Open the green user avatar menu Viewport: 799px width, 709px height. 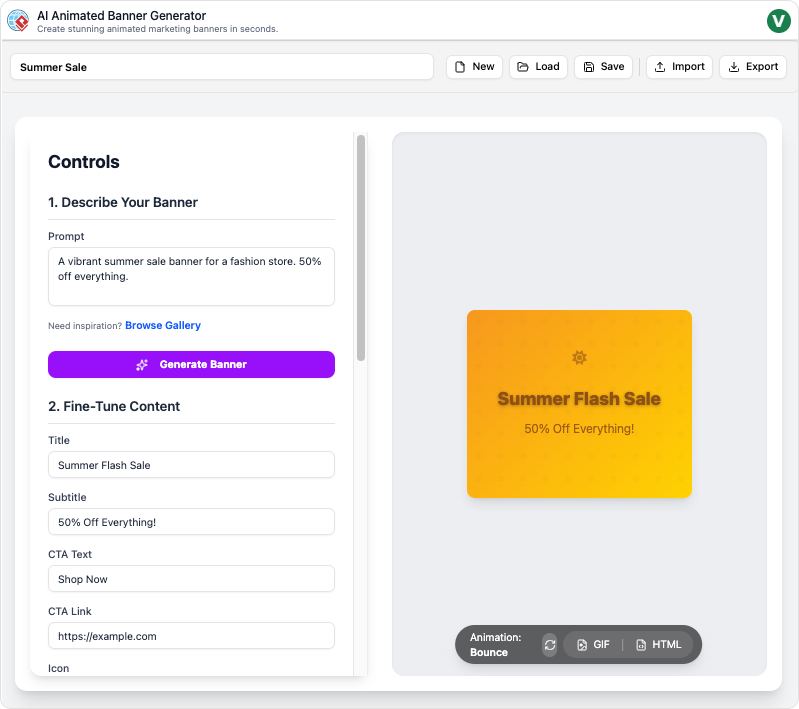pos(778,20)
